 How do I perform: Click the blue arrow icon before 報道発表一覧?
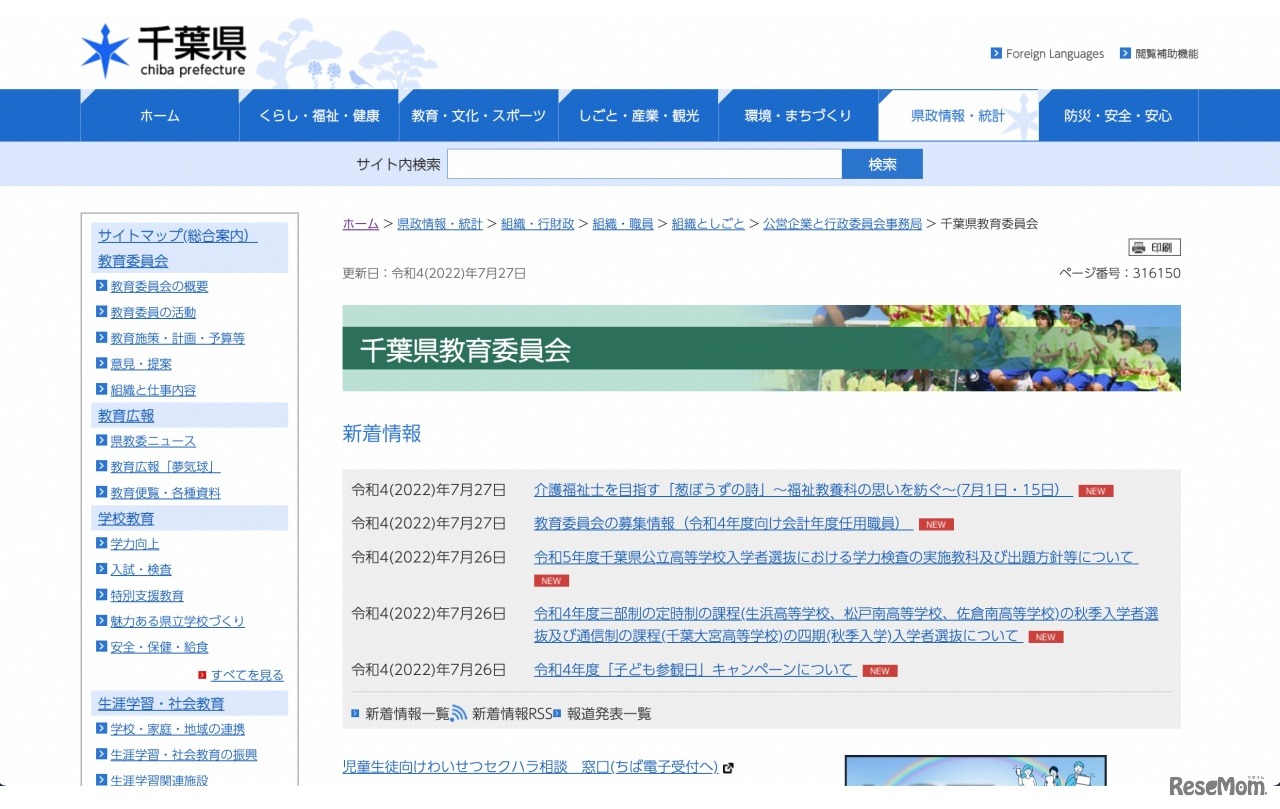tap(557, 713)
